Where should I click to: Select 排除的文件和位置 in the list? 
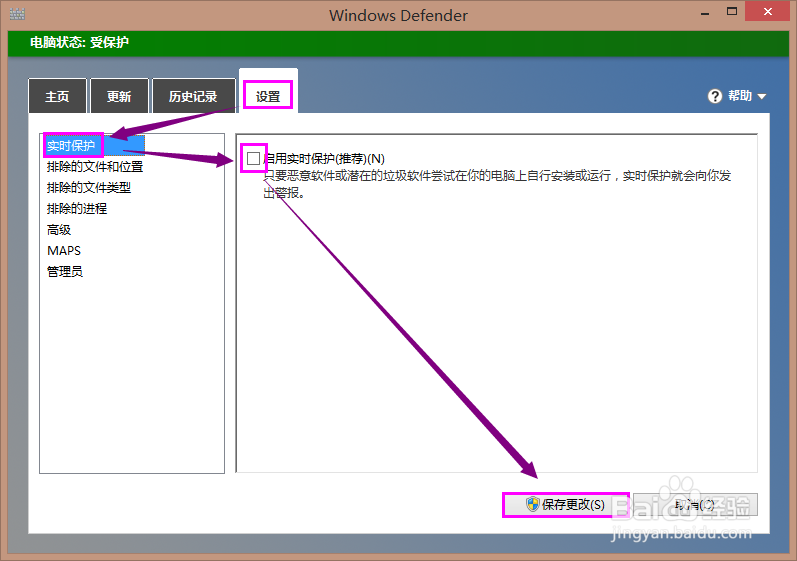(x=95, y=167)
